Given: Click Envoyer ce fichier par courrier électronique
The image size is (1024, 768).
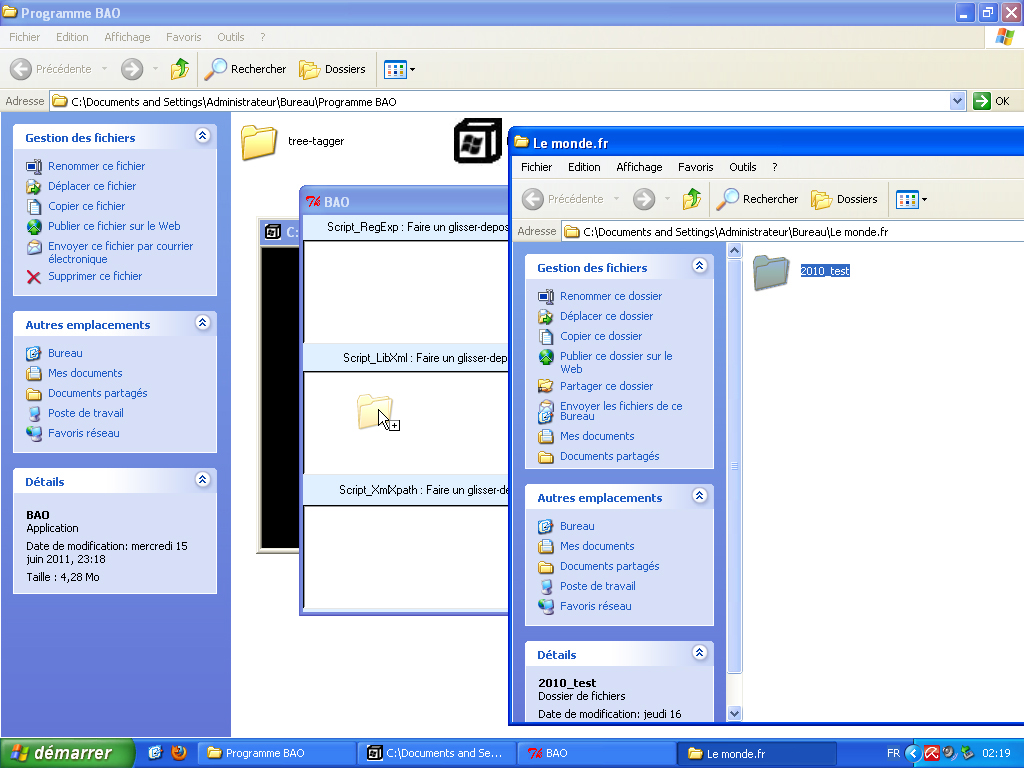Looking at the screenshot, I should (x=120, y=252).
